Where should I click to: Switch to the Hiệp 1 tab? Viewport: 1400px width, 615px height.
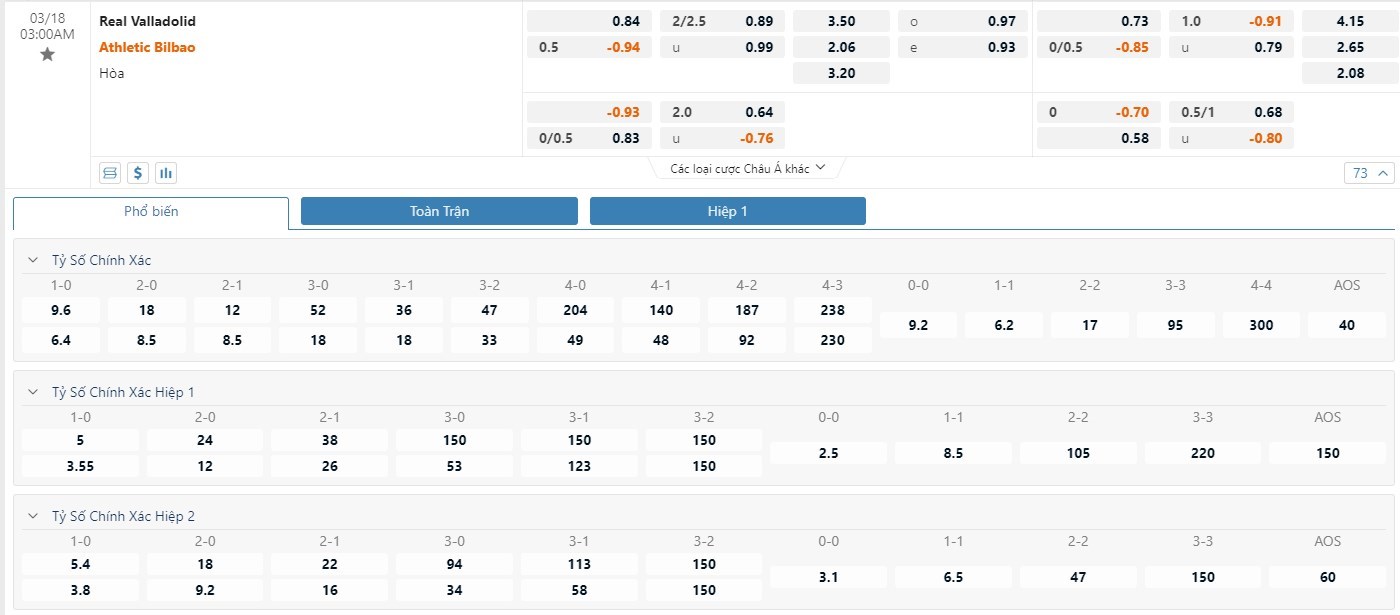click(727, 211)
